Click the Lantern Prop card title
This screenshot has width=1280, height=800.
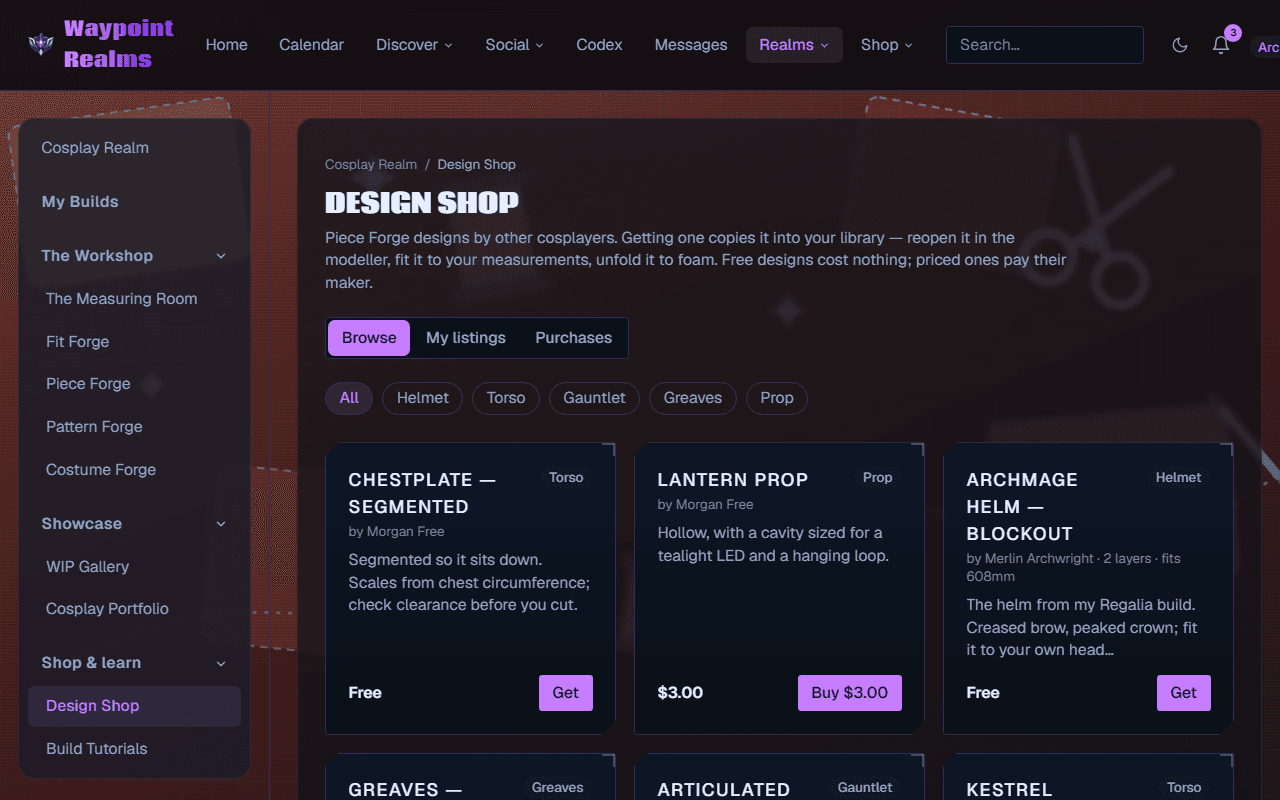(733, 480)
